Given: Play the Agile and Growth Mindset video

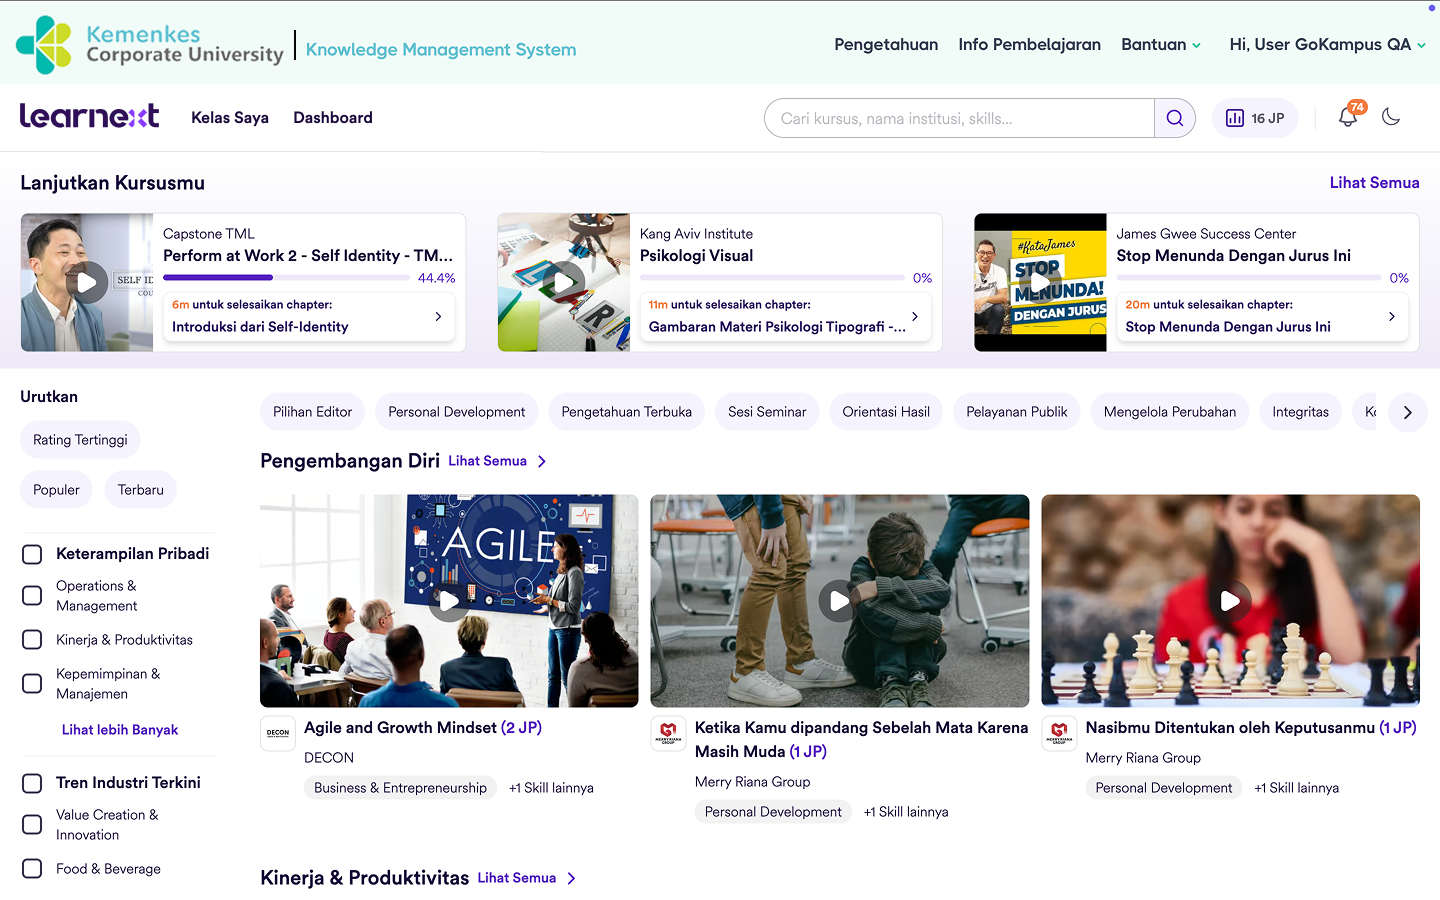Looking at the screenshot, I should click(x=449, y=601).
